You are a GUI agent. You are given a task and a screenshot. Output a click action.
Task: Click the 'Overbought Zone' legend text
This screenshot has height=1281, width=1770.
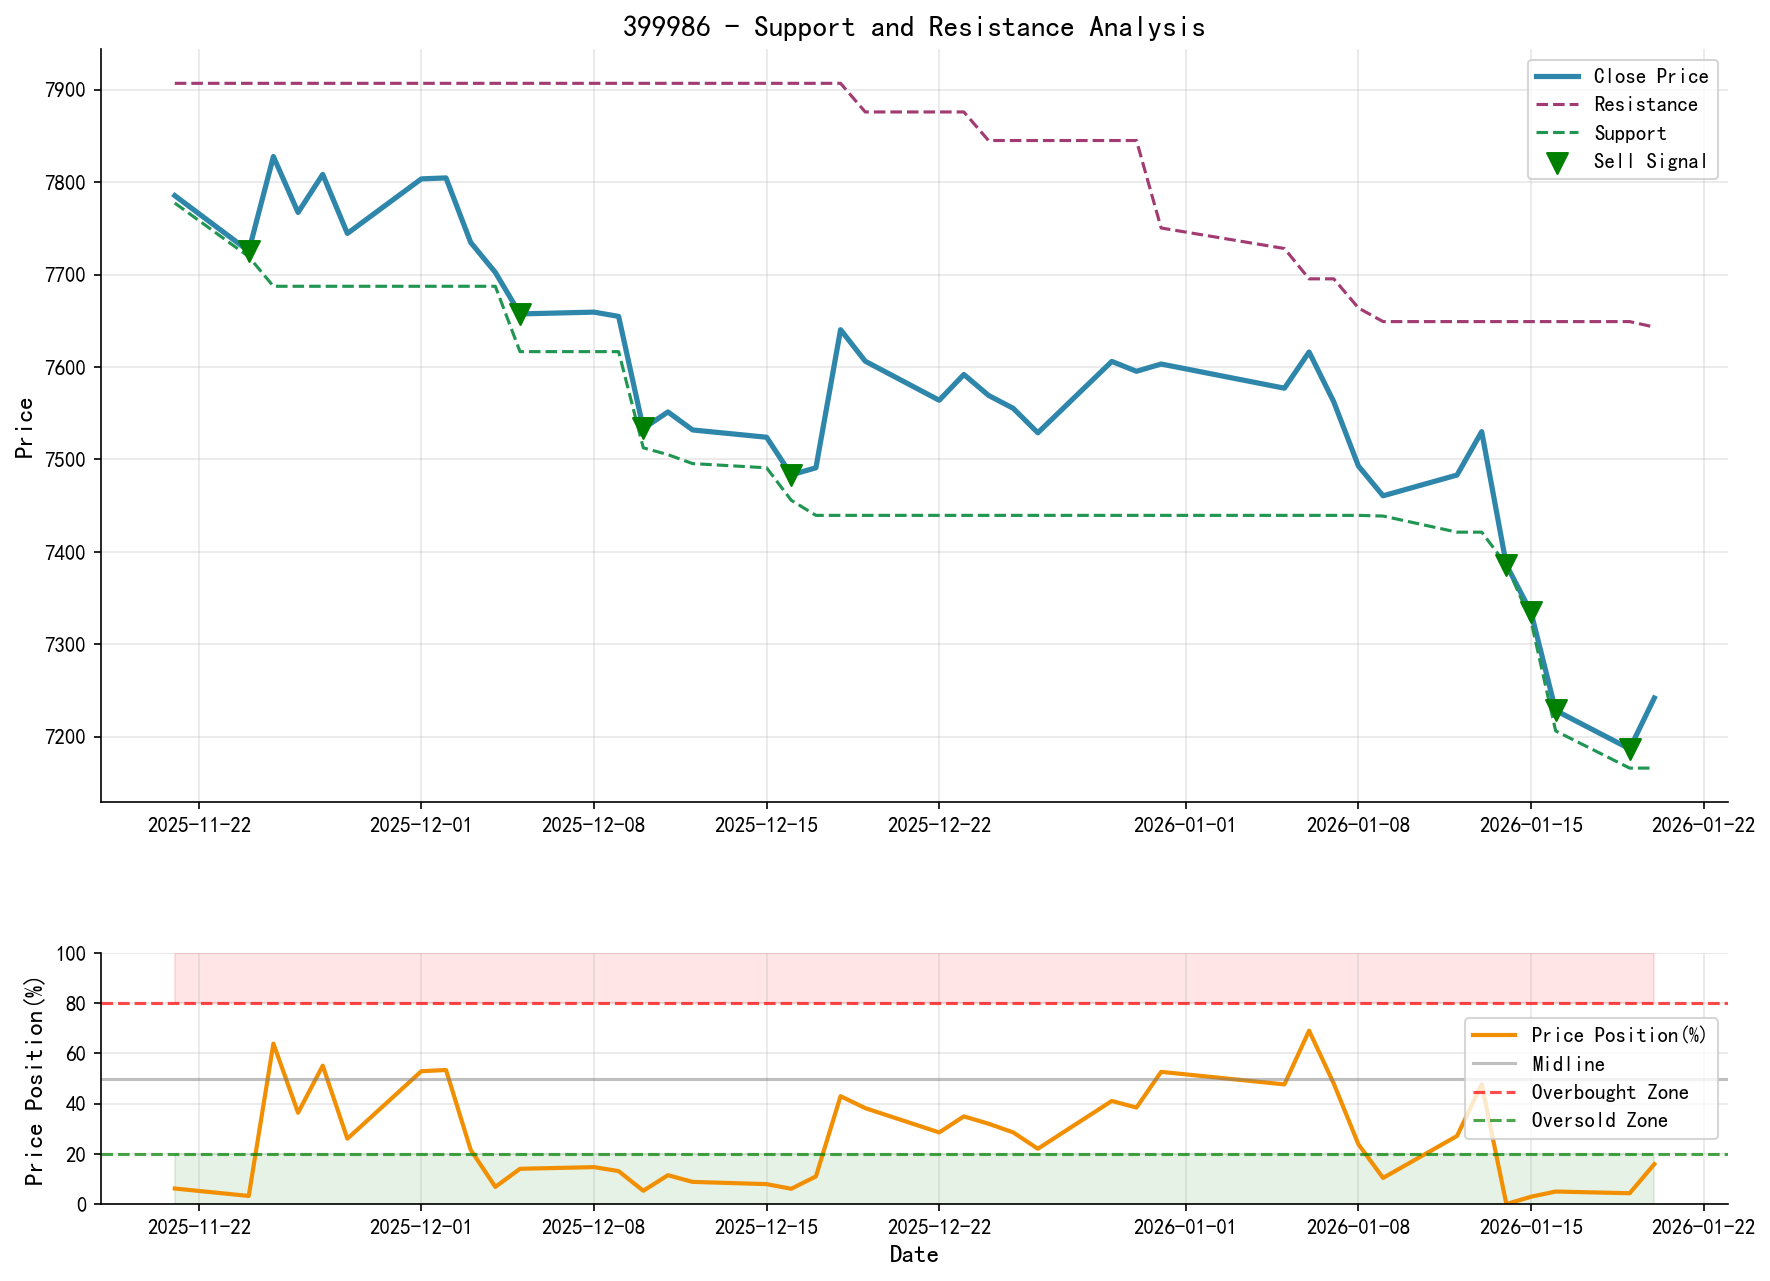(1613, 1092)
